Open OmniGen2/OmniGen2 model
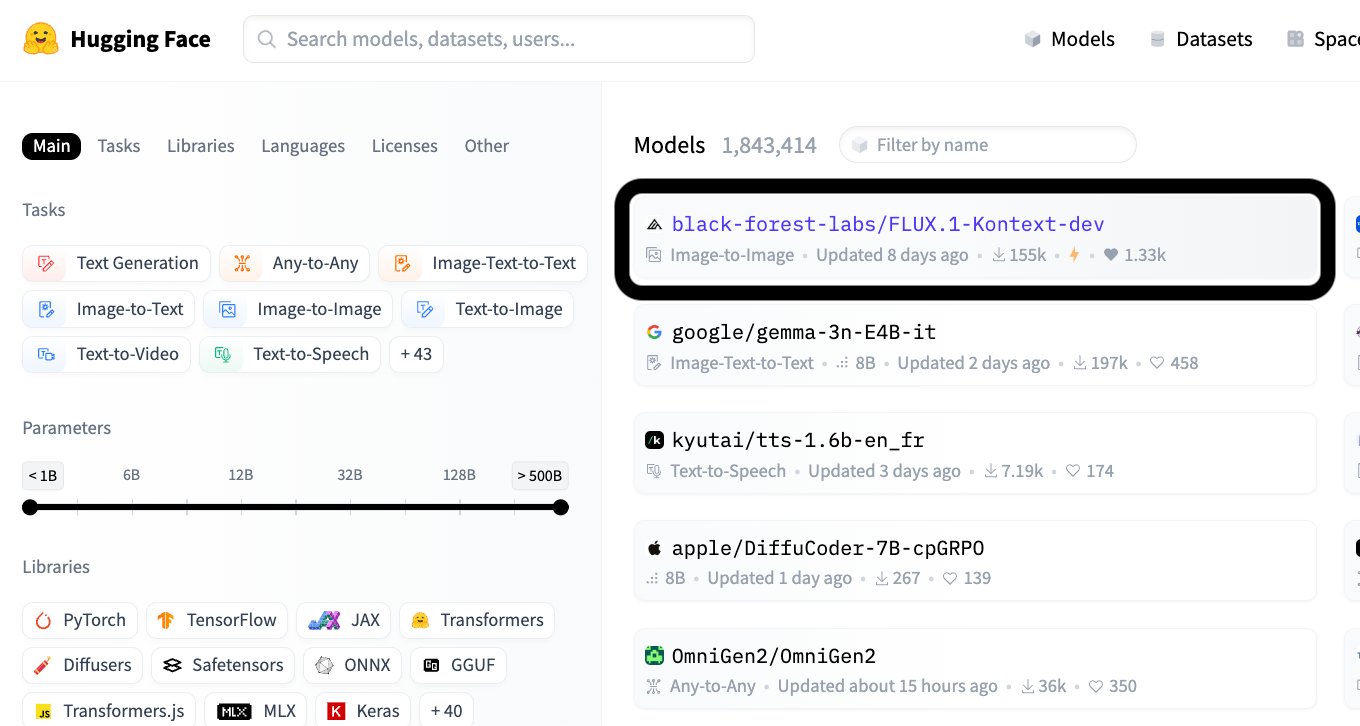This screenshot has width=1360, height=726. point(975,670)
